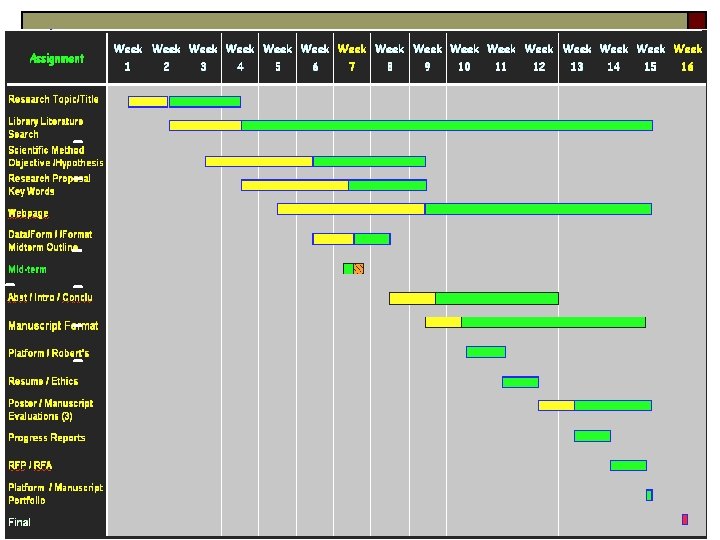Viewport: 720px width, 540px height.
Task: Select the Week 10 column header
Action: 464,57
